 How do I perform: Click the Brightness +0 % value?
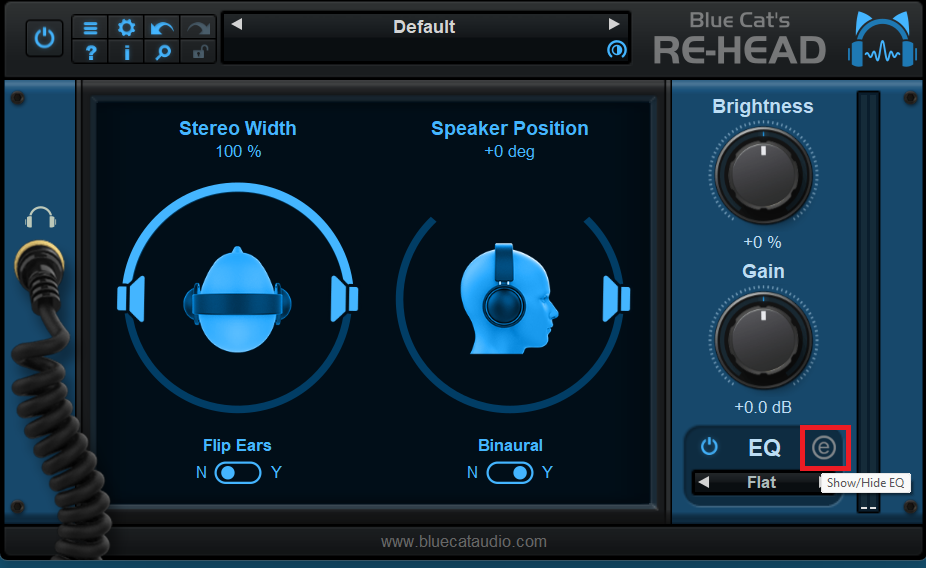pyautogui.click(x=762, y=242)
